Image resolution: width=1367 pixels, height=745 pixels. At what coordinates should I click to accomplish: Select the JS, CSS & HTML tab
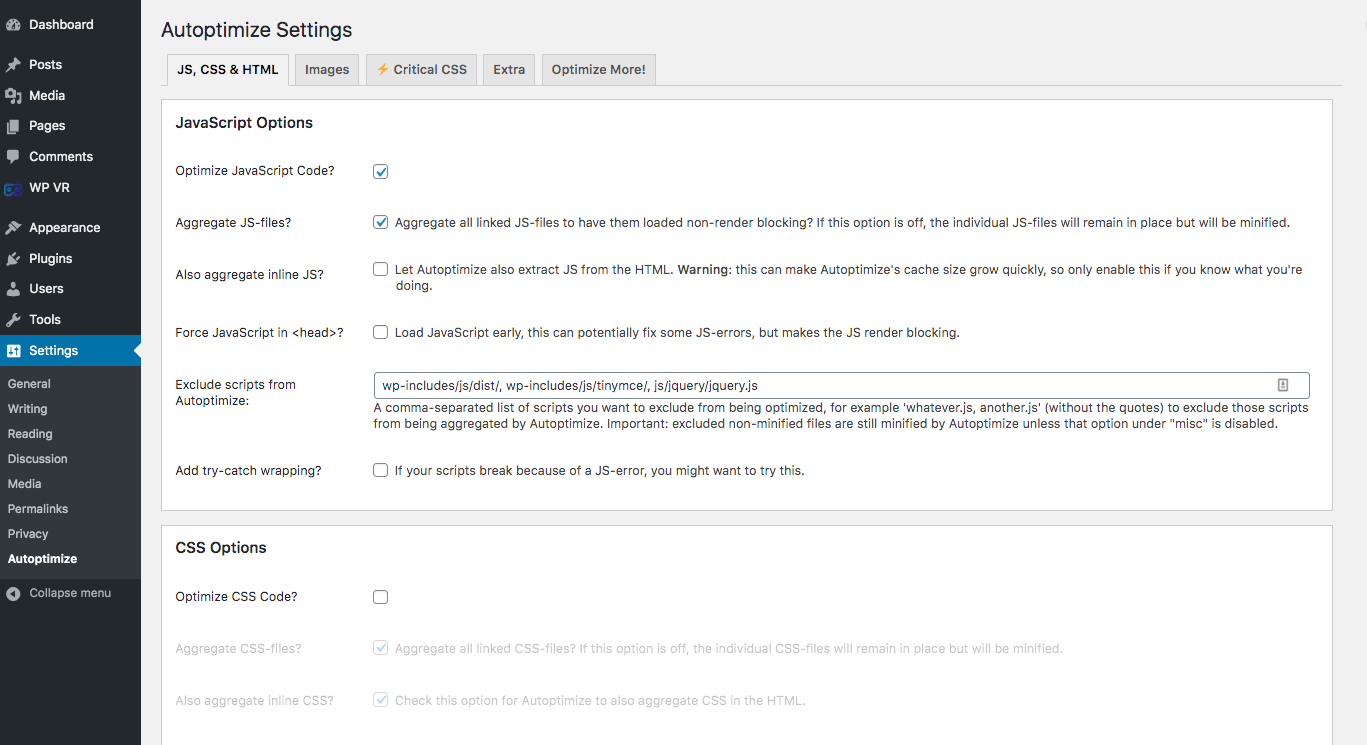[x=228, y=70]
